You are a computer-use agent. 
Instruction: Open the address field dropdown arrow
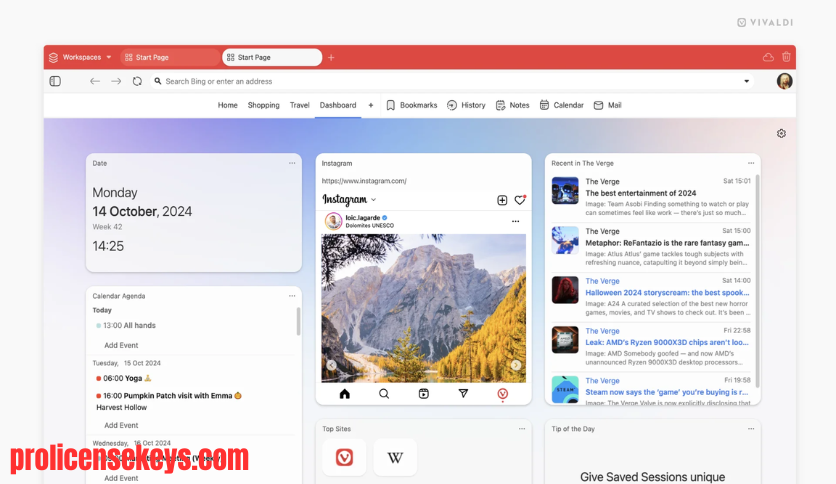point(746,82)
